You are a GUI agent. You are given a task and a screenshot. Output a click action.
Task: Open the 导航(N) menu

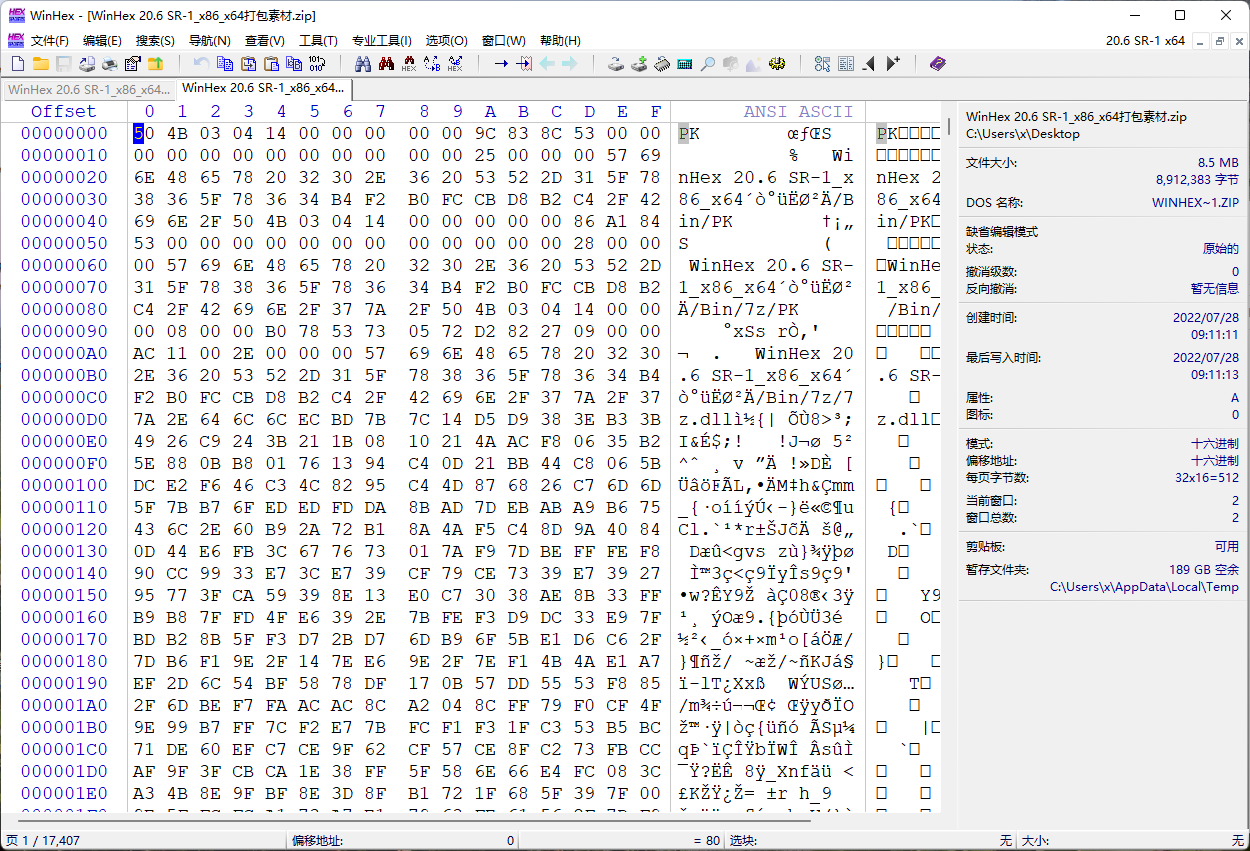click(210, 41)
